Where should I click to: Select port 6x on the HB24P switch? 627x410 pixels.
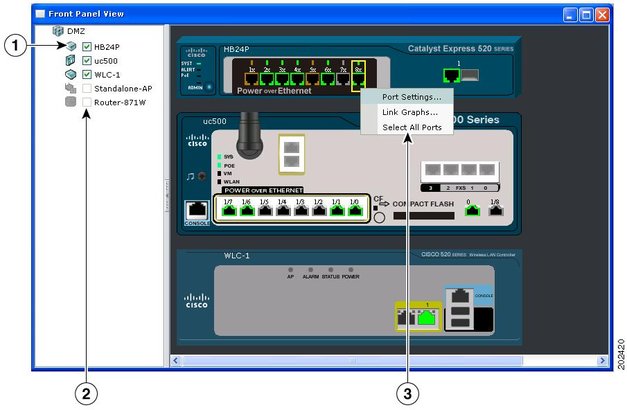click(x=327, y=79)
